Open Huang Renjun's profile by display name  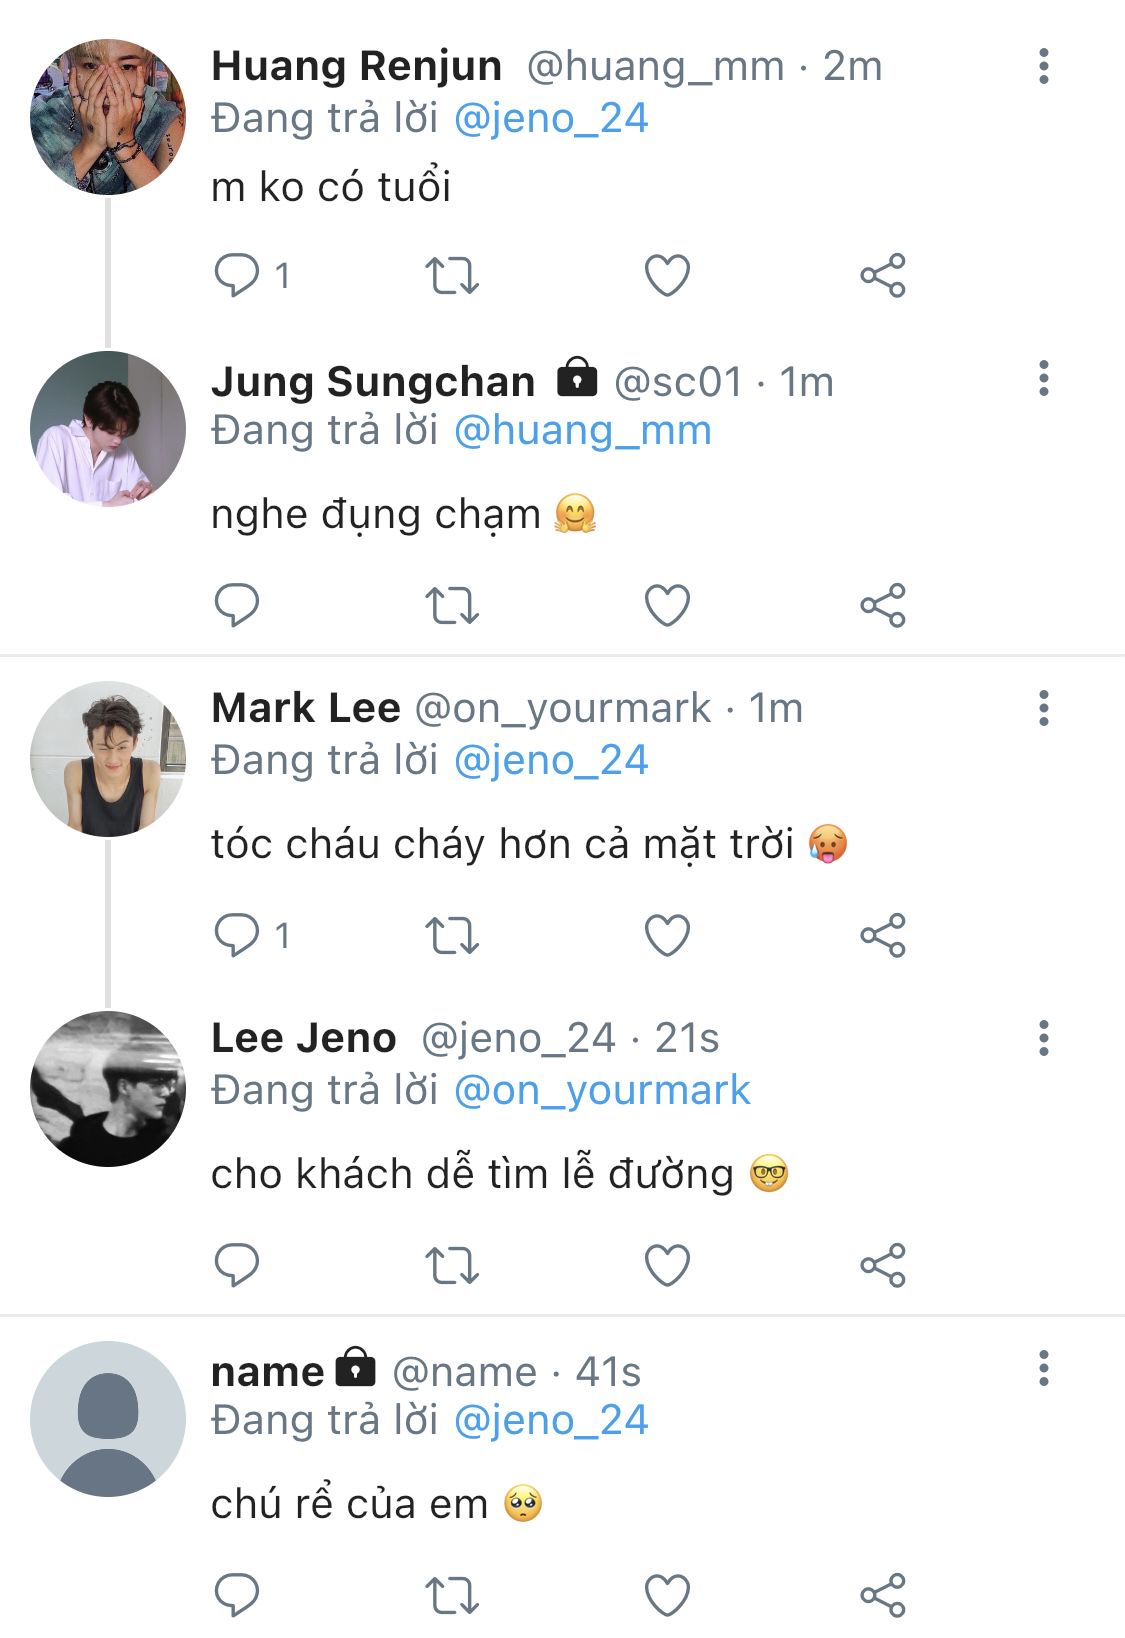(356, 66)
